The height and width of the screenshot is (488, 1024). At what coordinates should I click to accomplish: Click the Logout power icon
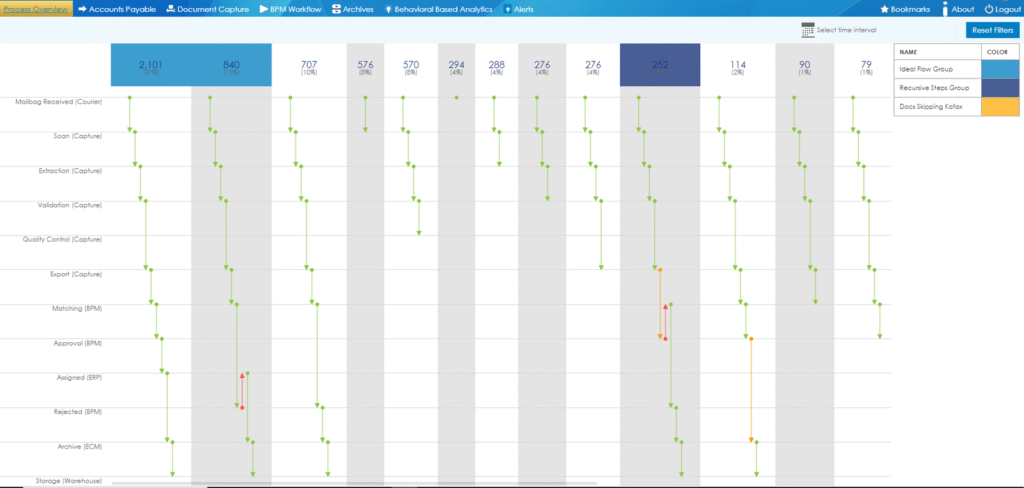point(988,9)
